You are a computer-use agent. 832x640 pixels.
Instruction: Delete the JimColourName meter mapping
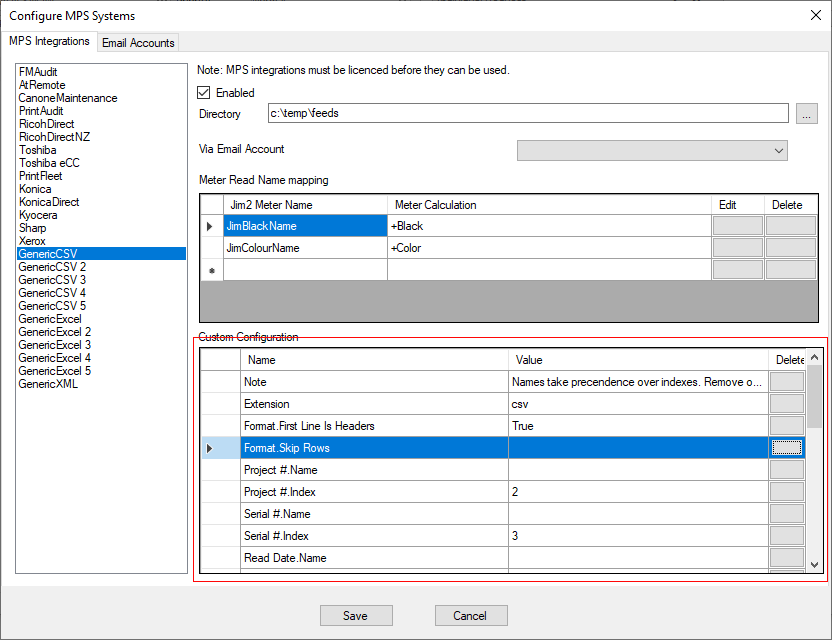click(x=791, y=248)
